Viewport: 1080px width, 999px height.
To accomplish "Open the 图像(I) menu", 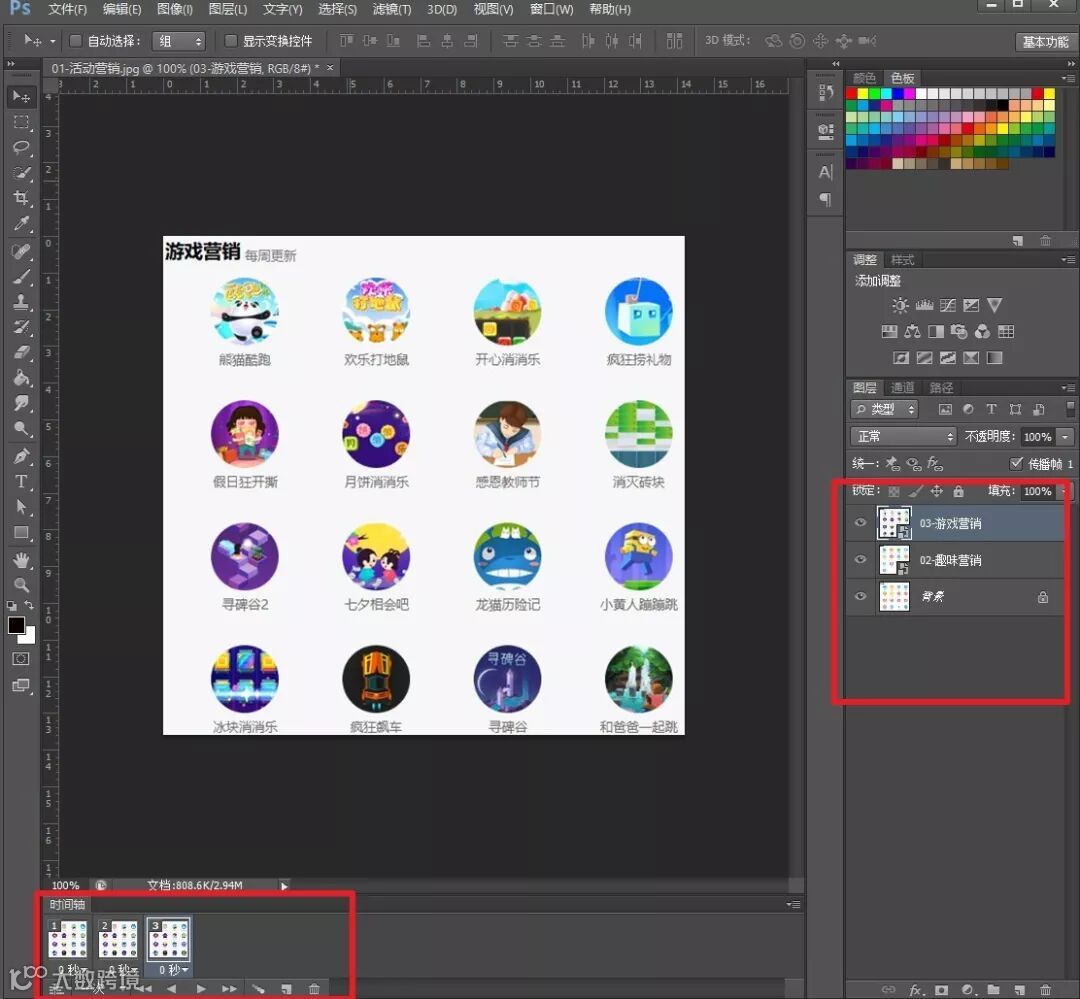I will click(x=174, y=10).
